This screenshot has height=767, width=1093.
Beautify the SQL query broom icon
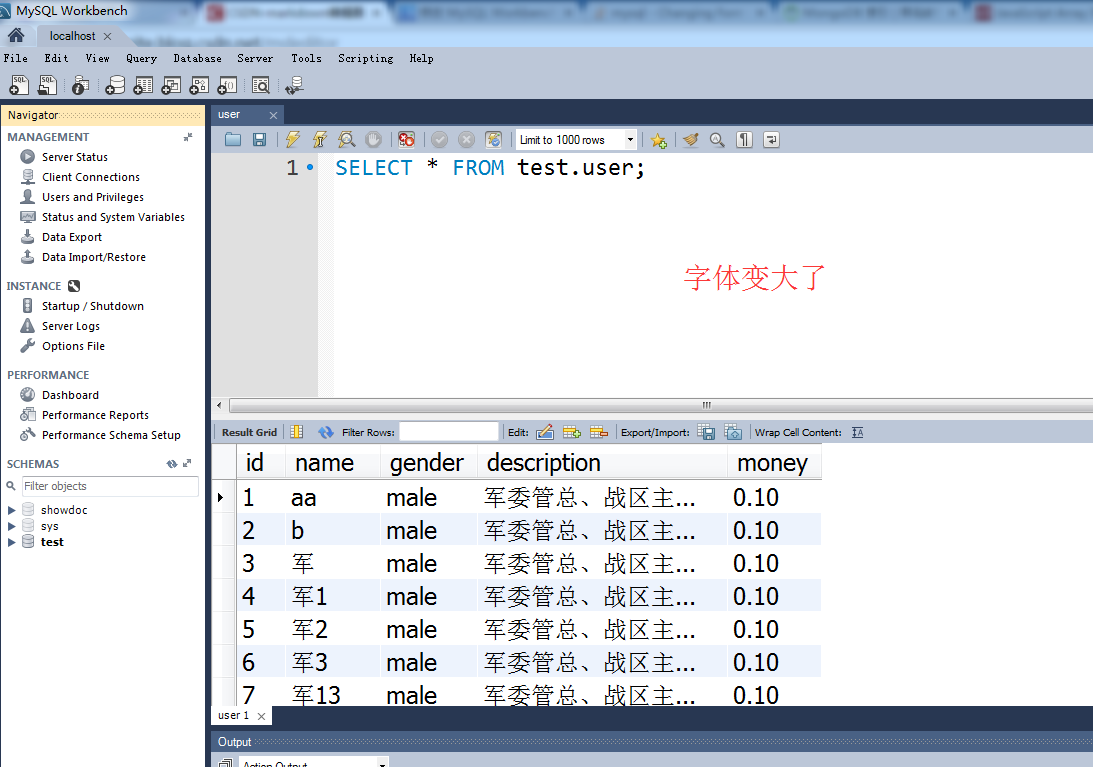tap(691, 139)
